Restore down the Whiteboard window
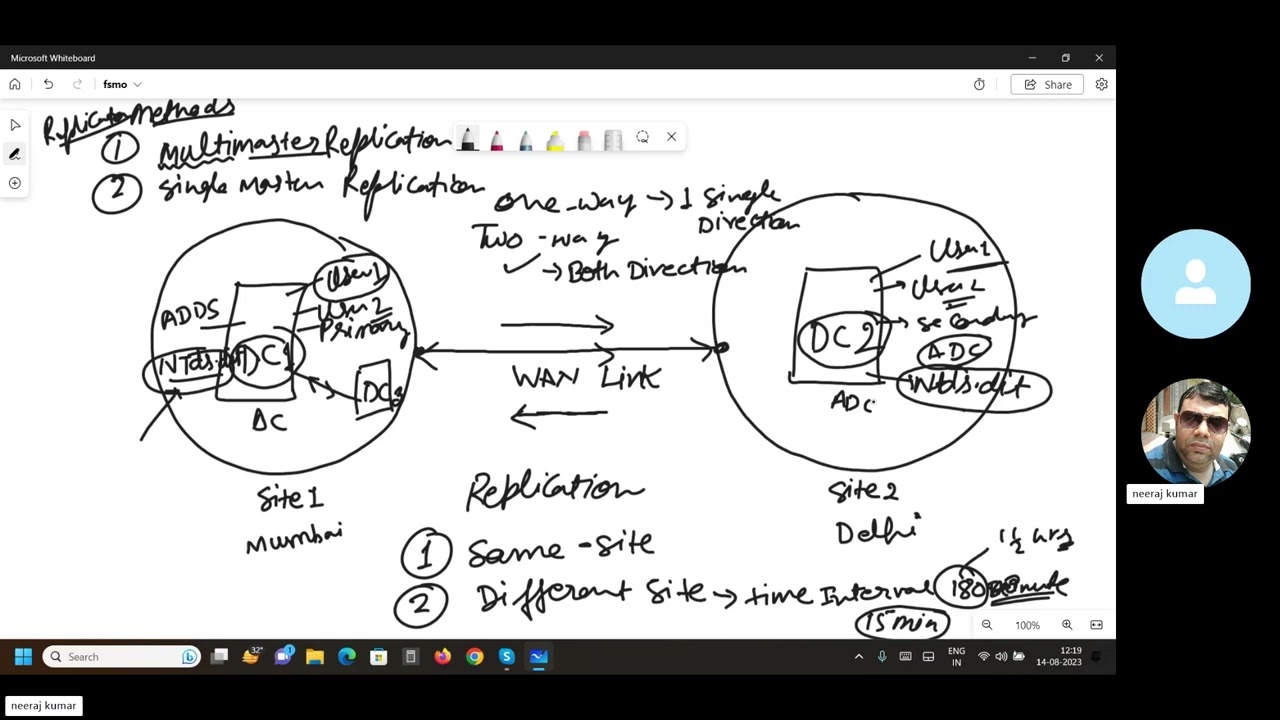The height and width of the screenshot is (720, 1280). 1065,58
